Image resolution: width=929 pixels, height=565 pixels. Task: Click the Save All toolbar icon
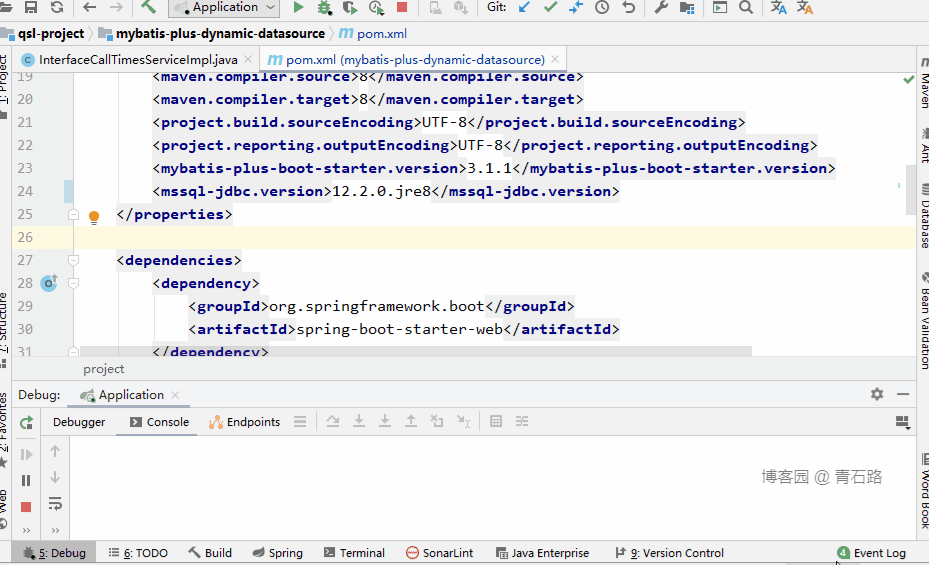point(31,7)
